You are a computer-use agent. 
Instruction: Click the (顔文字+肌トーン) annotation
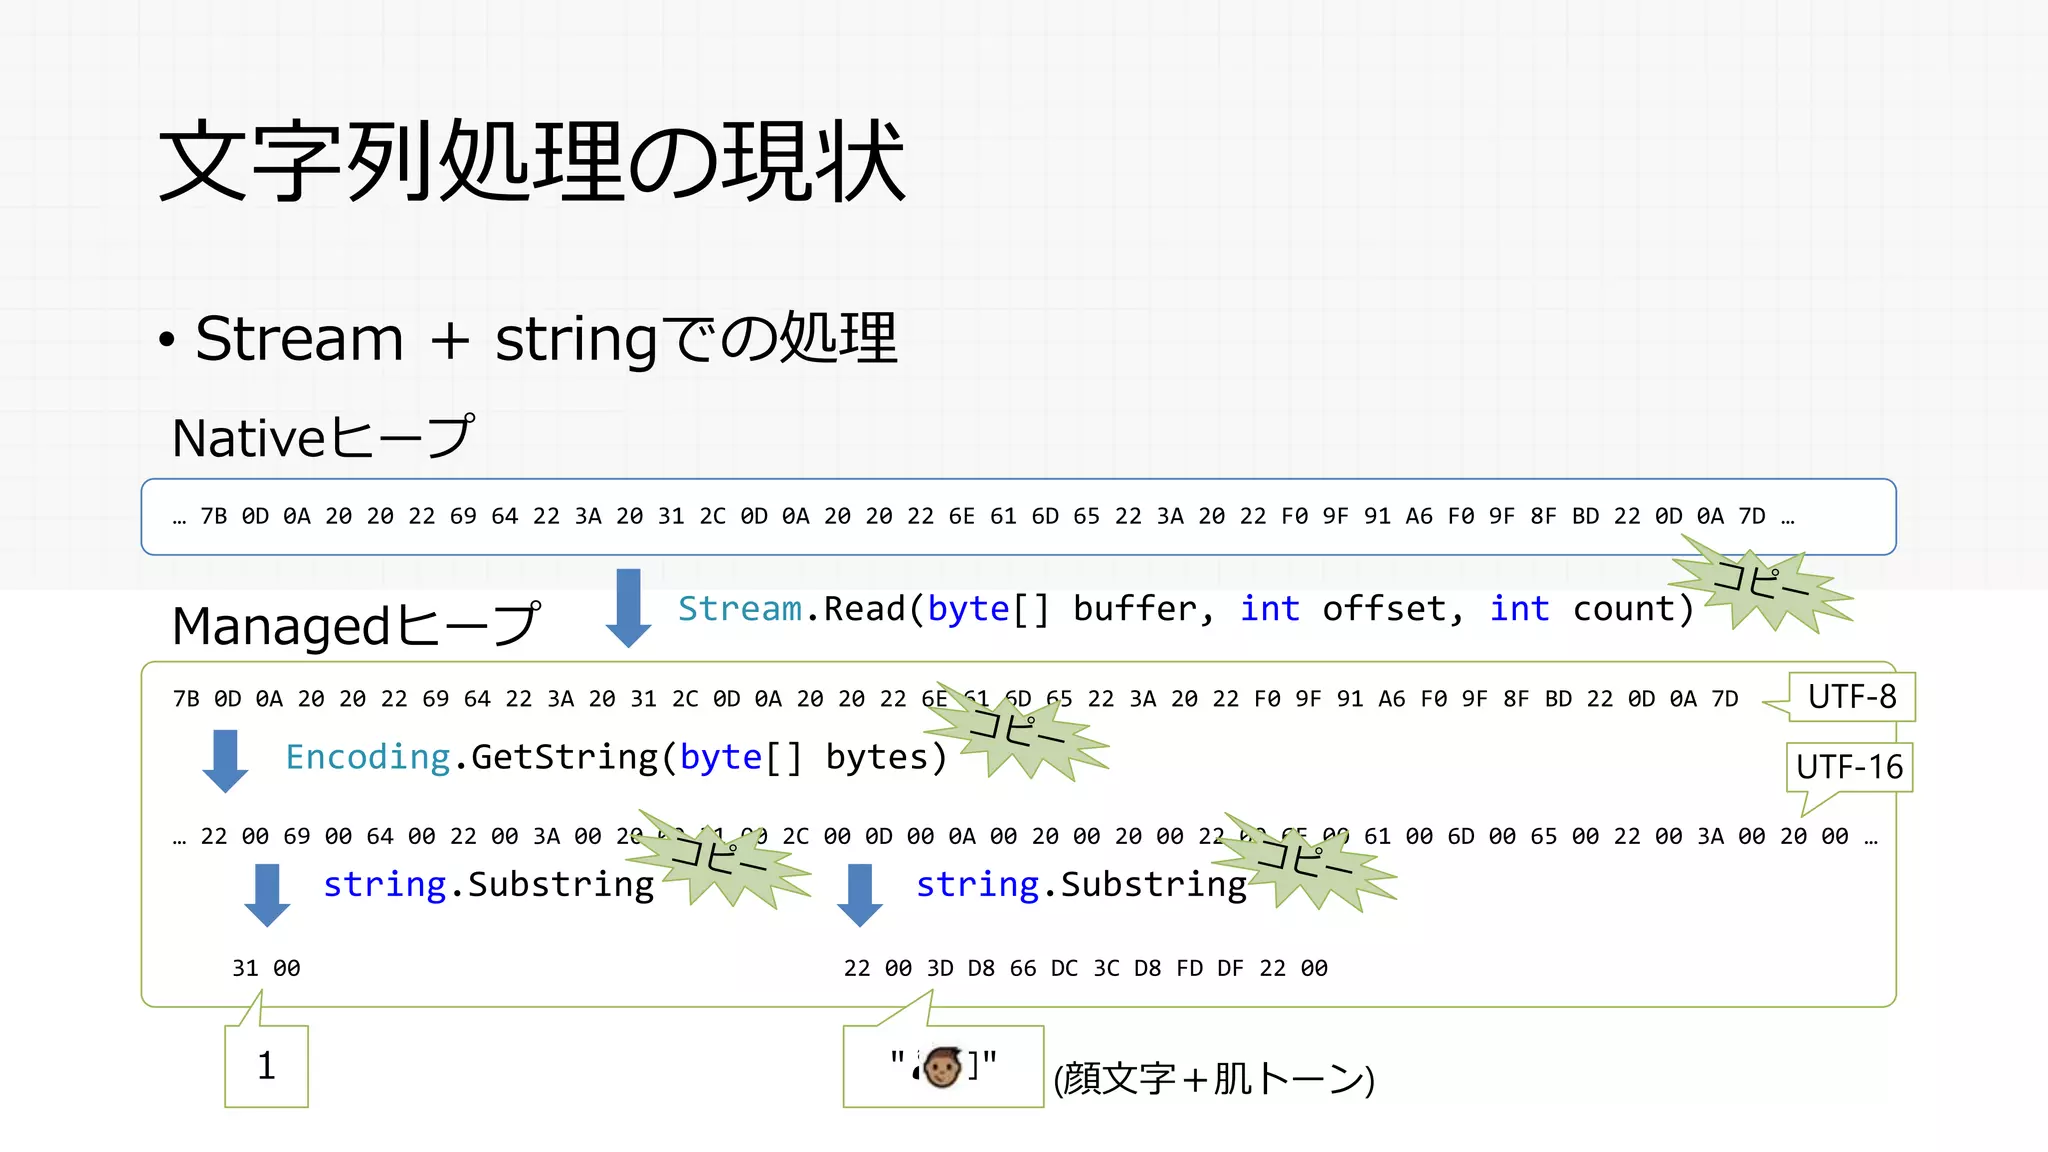(x=1214, y=1079)
